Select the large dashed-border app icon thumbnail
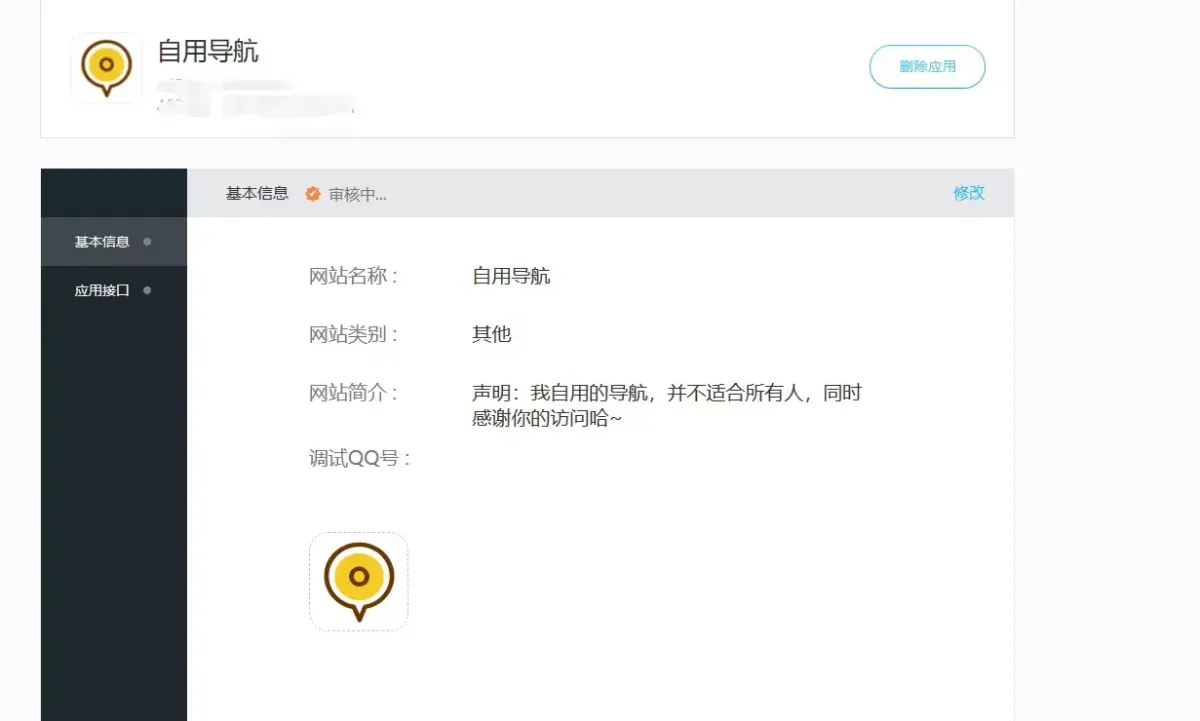 click(358, 581)
